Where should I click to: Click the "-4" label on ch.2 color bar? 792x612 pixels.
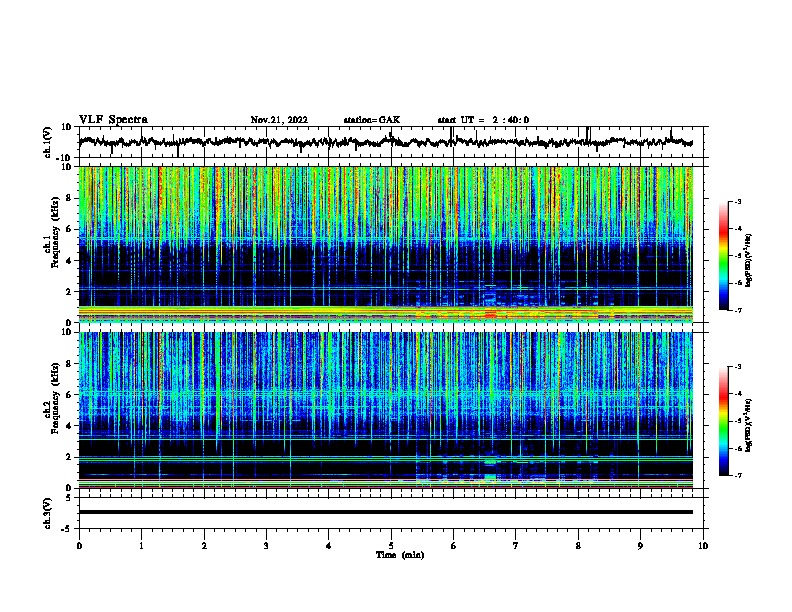coord(737,394)
